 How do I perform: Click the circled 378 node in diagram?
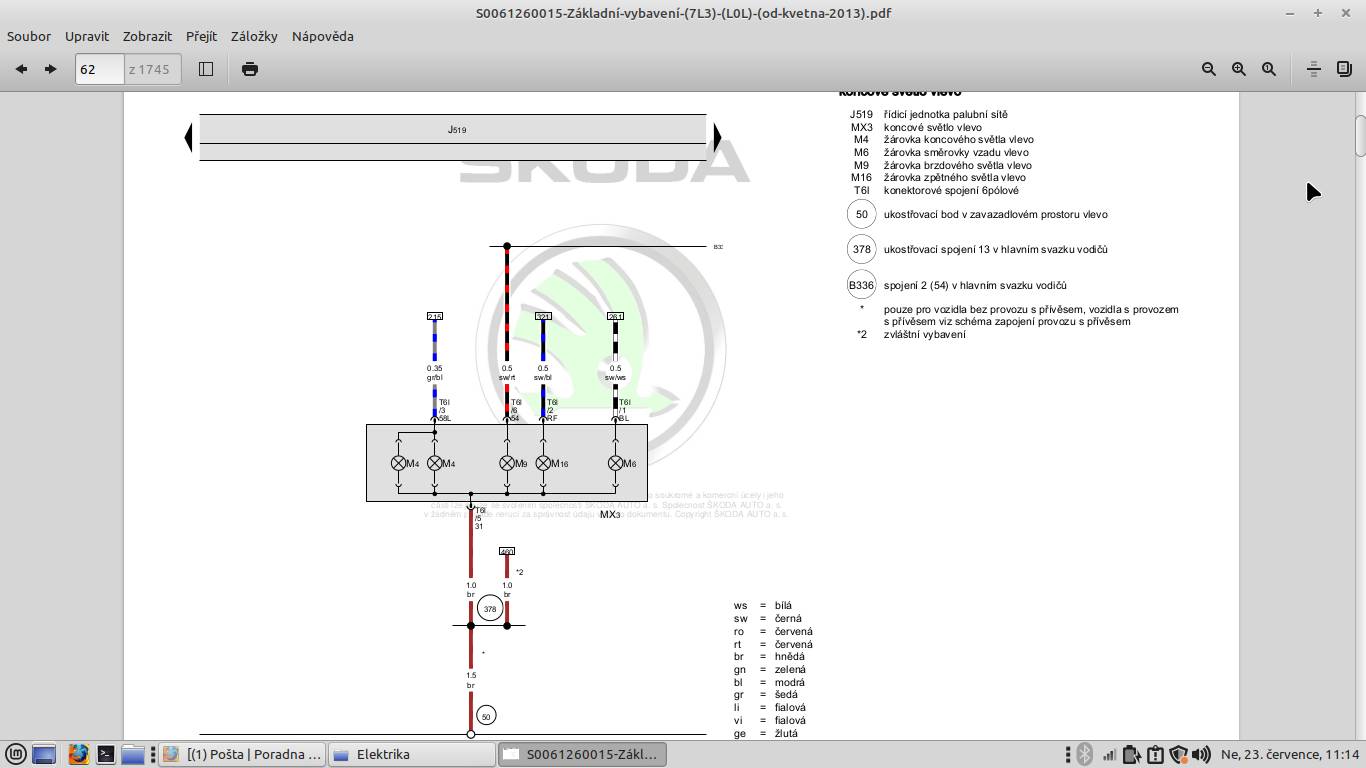tap(490, 608)
